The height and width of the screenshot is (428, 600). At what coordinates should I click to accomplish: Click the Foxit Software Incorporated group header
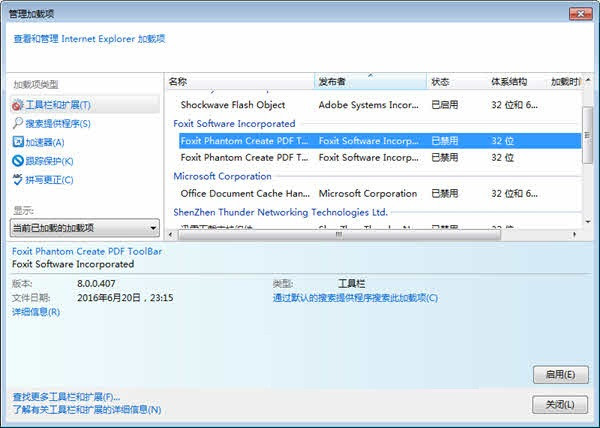point(234,124)
